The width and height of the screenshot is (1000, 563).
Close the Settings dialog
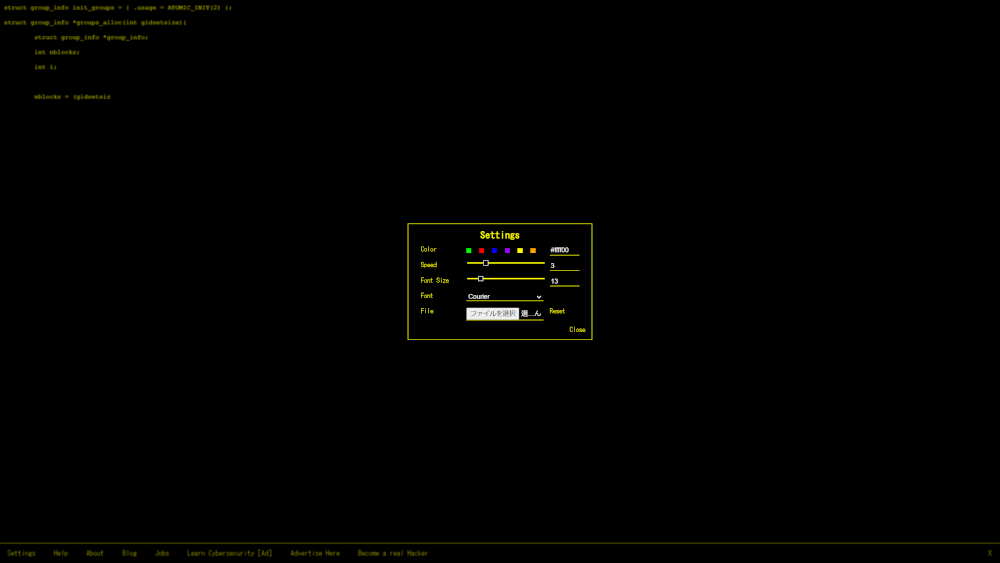(577, 330)
